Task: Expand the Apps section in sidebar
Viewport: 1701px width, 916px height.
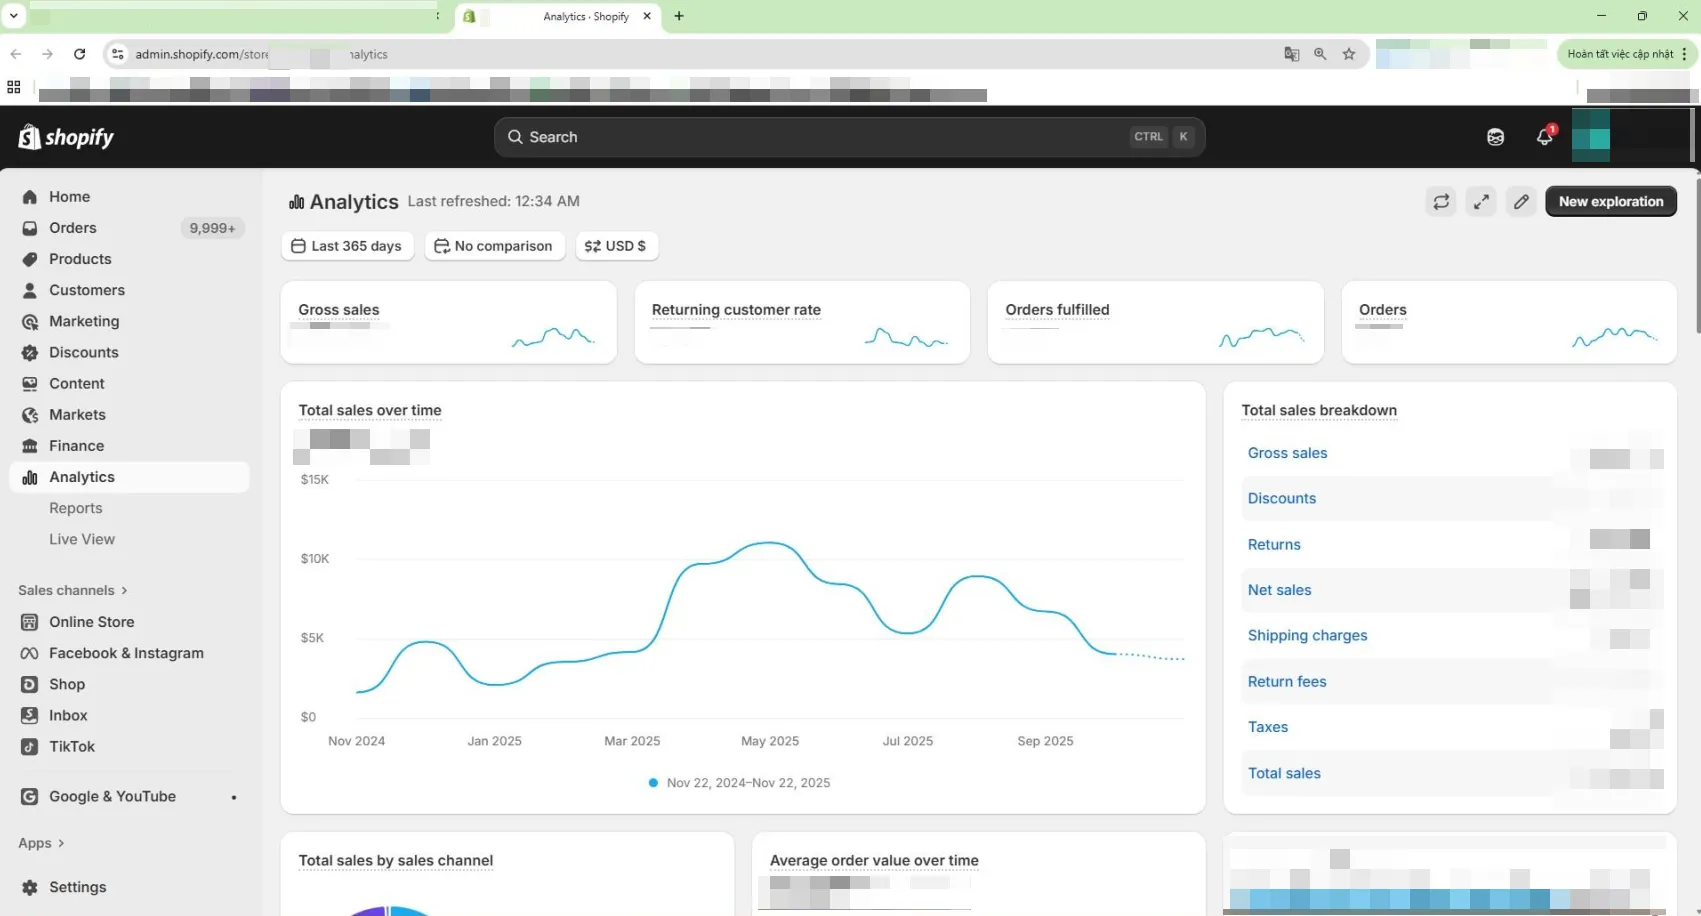Action: [x=41, y=843]
